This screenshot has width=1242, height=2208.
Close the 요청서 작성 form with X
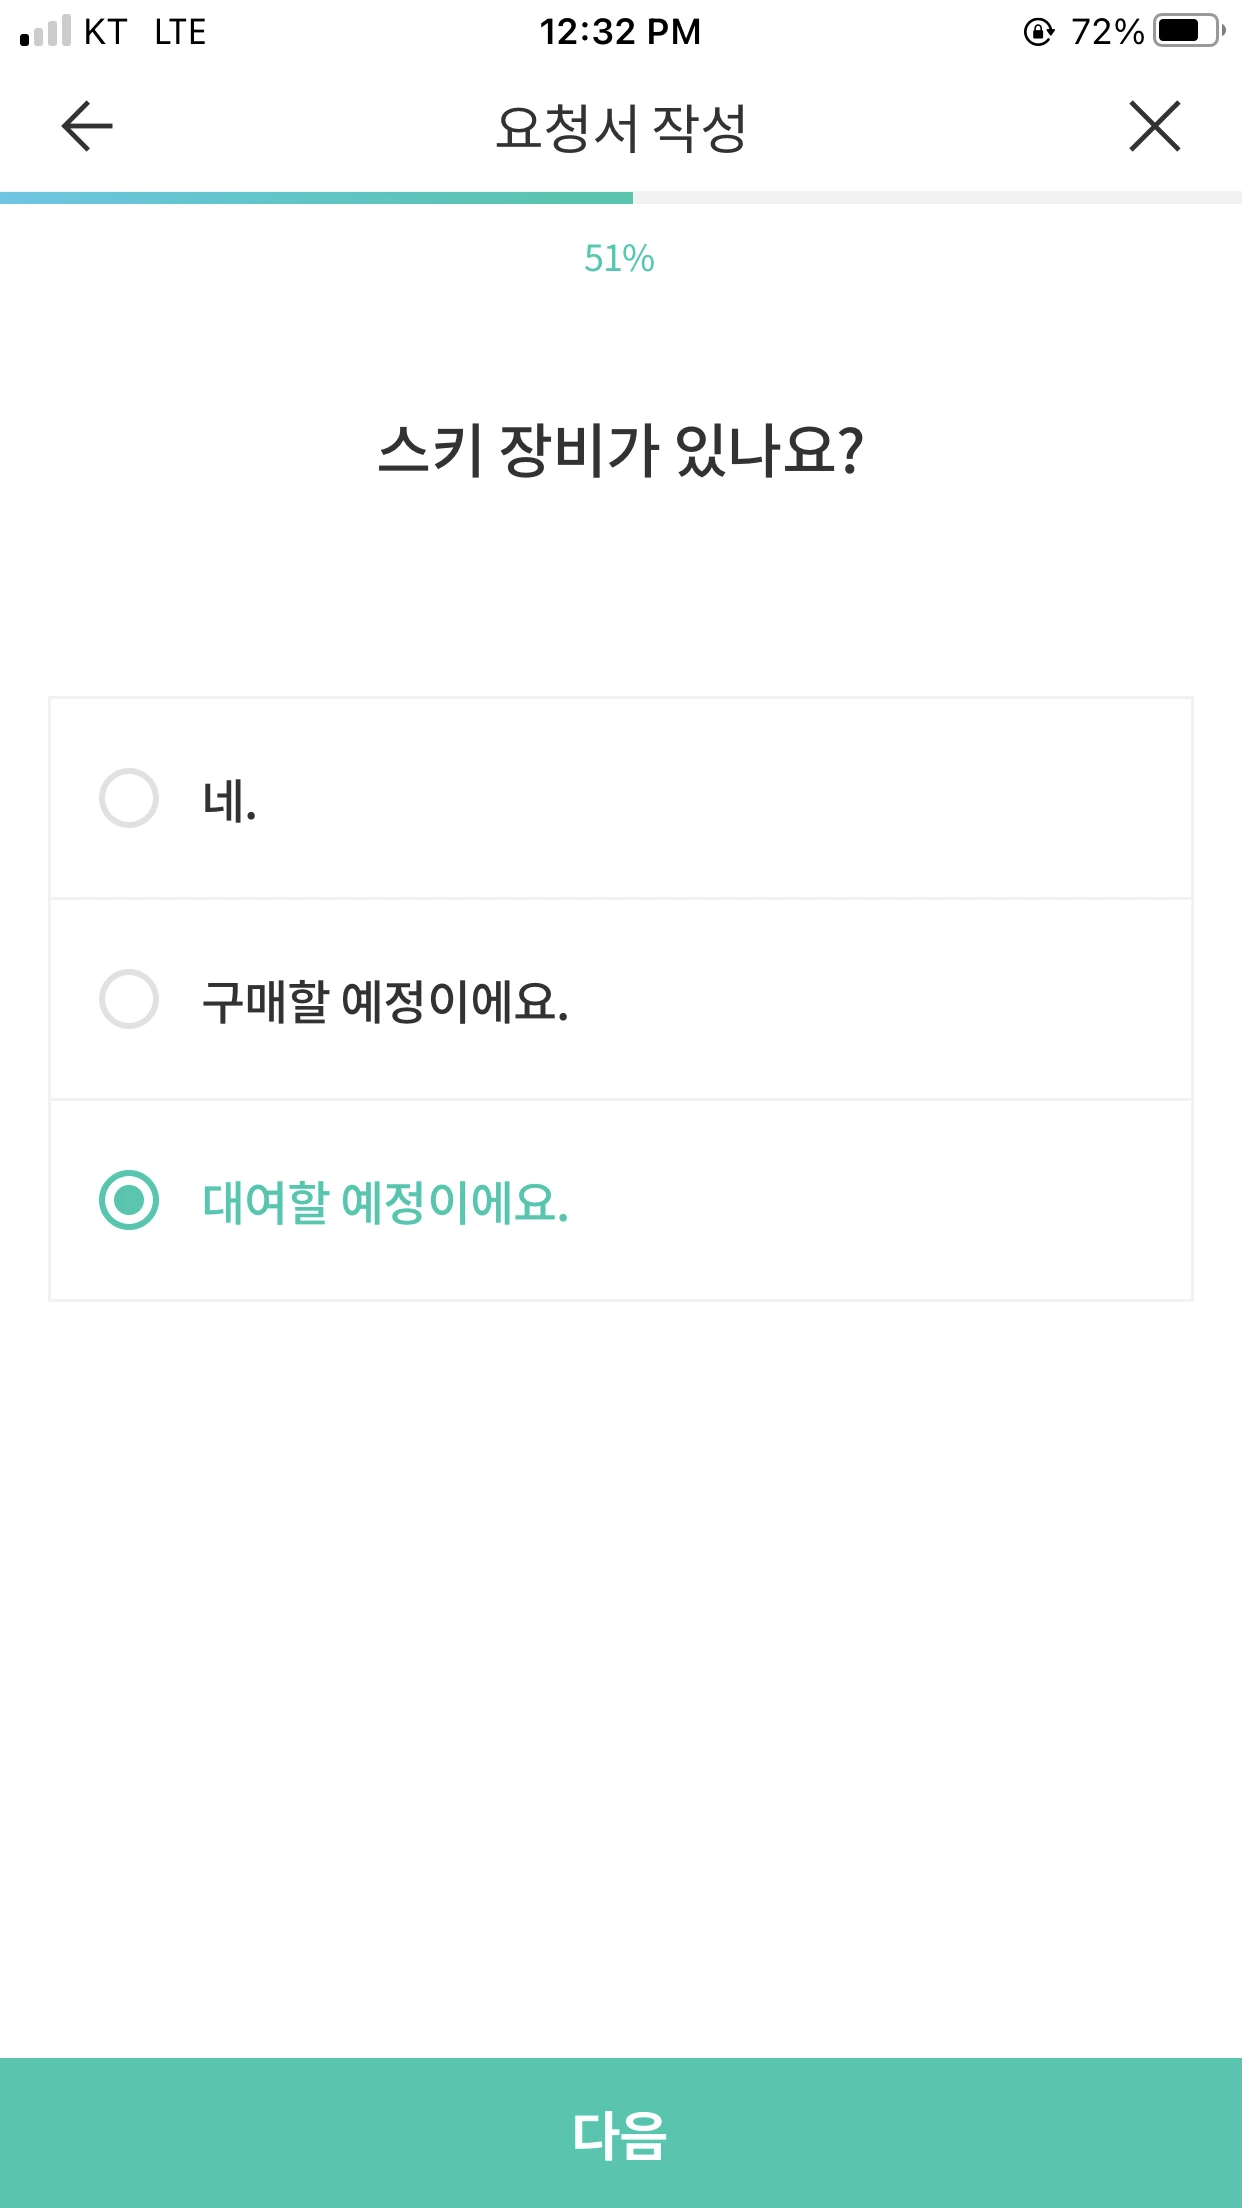coord(1154,127)
